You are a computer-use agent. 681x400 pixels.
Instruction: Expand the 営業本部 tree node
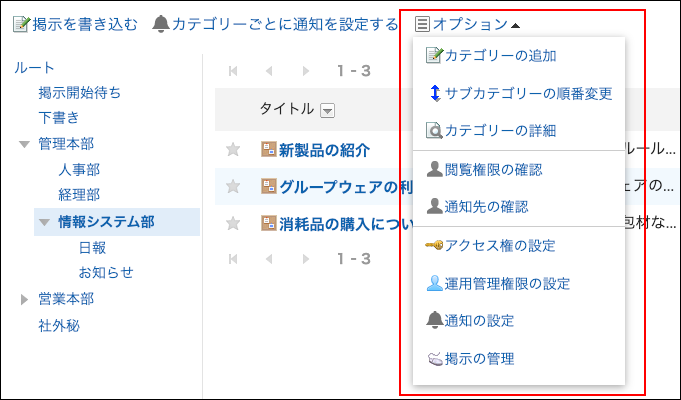pos(24,299)
